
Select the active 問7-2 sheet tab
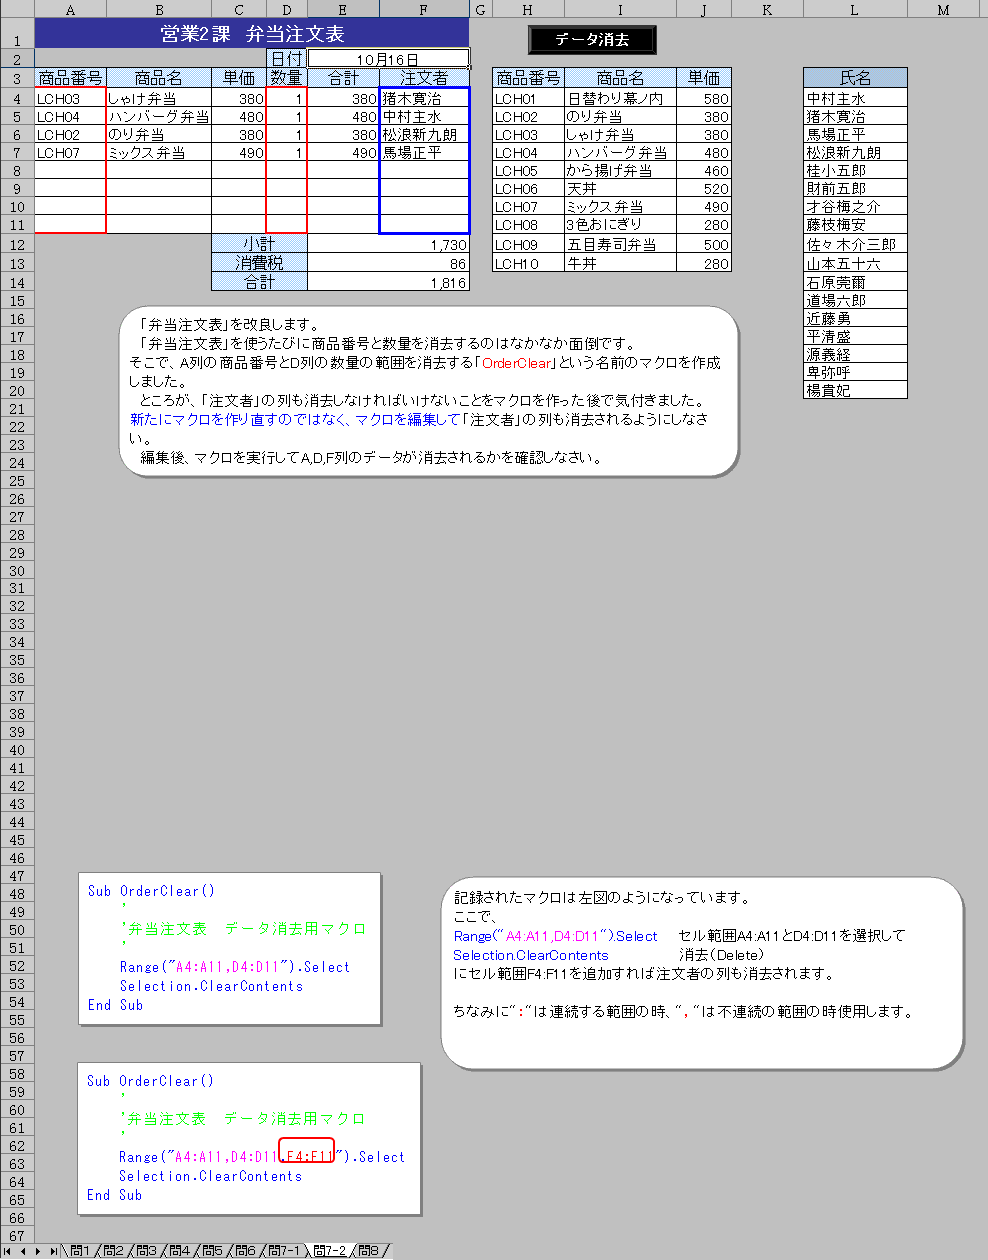coord(330,1251)
